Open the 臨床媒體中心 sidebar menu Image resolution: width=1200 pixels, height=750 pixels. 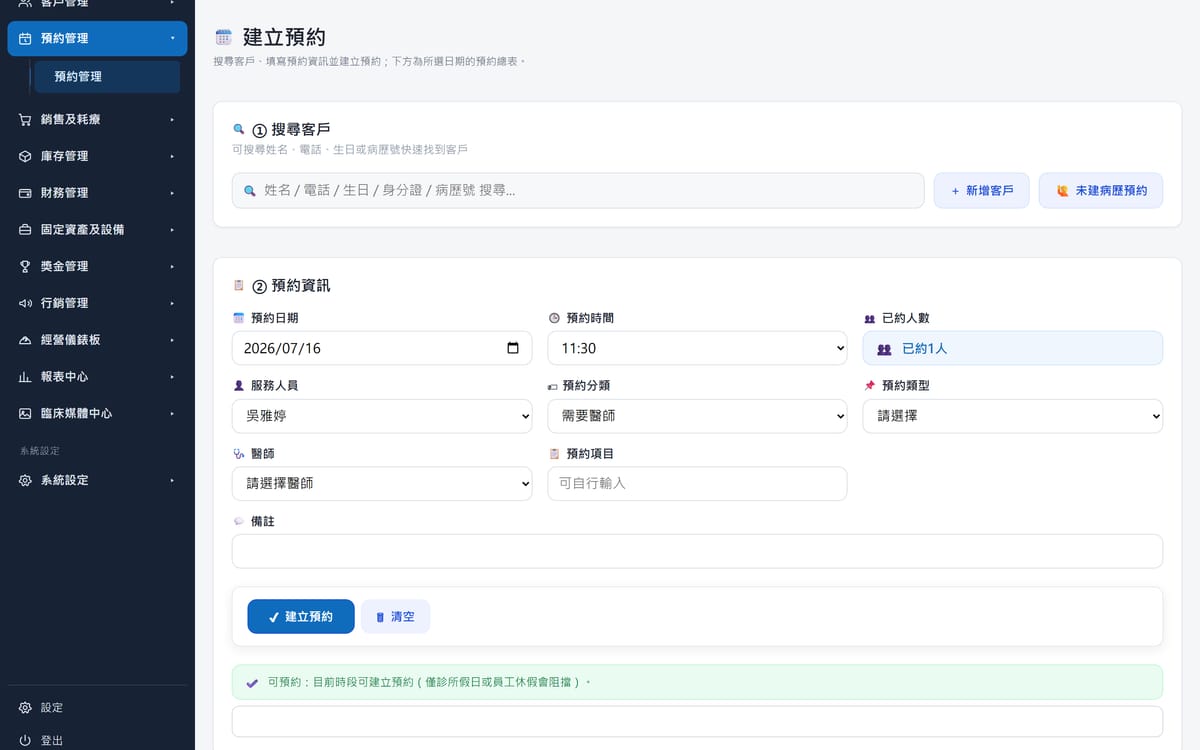click(x=97, y=413)
